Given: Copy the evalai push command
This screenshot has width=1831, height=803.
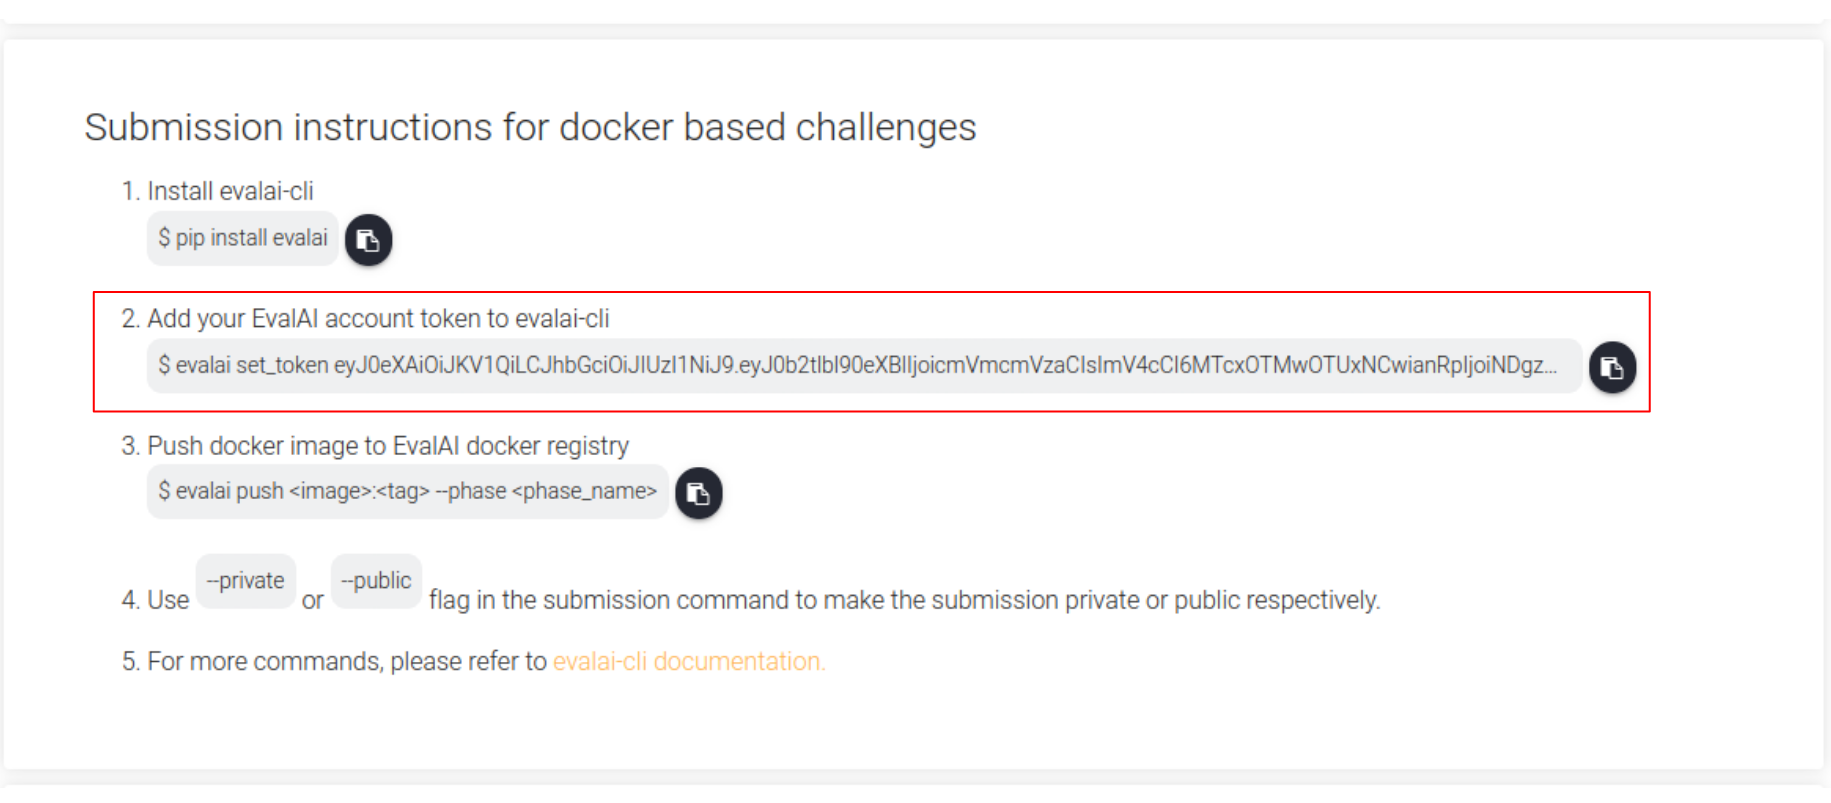Looking at the screenshot, I should [x=698, y=493].
